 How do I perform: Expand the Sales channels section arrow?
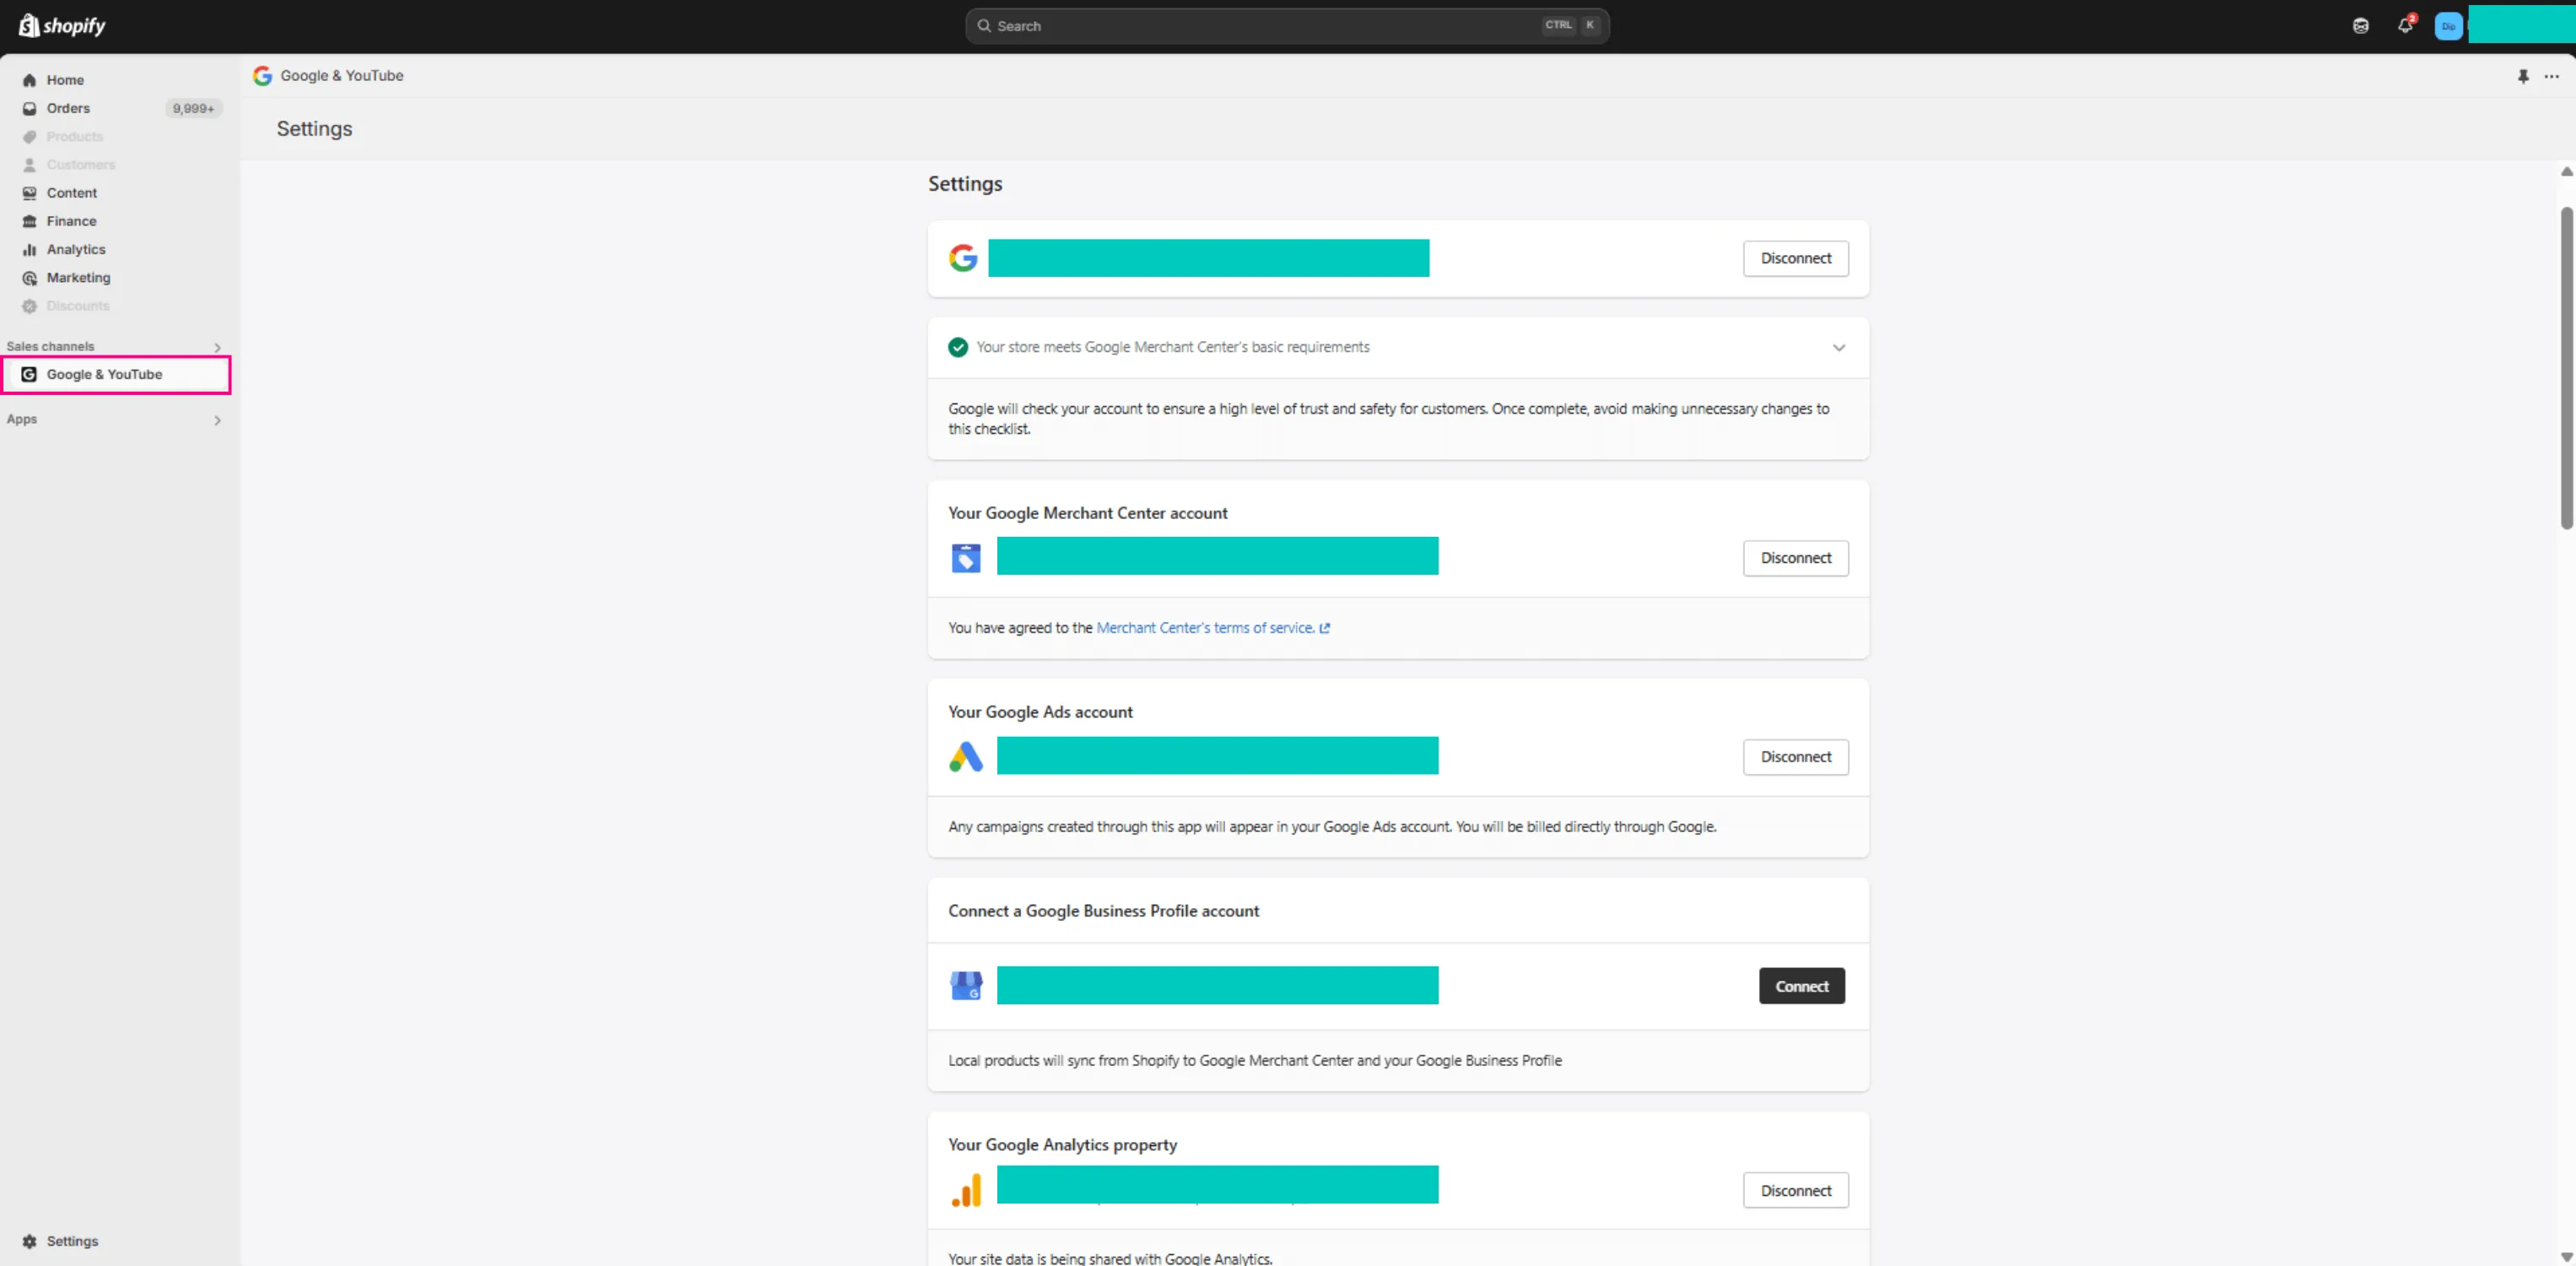(x=217, y=348)
